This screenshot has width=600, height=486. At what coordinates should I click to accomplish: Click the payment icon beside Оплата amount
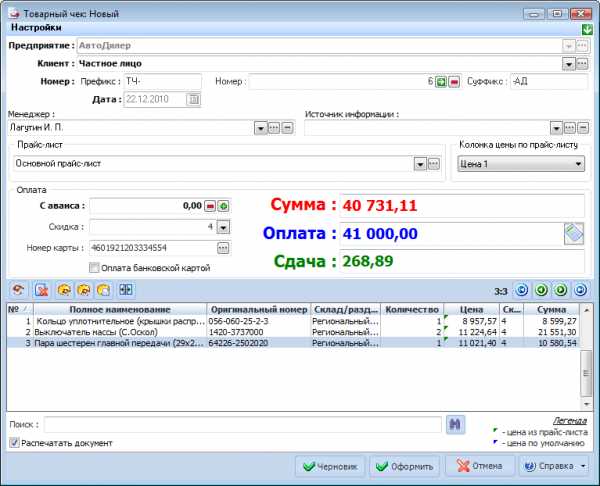point(573,233)
